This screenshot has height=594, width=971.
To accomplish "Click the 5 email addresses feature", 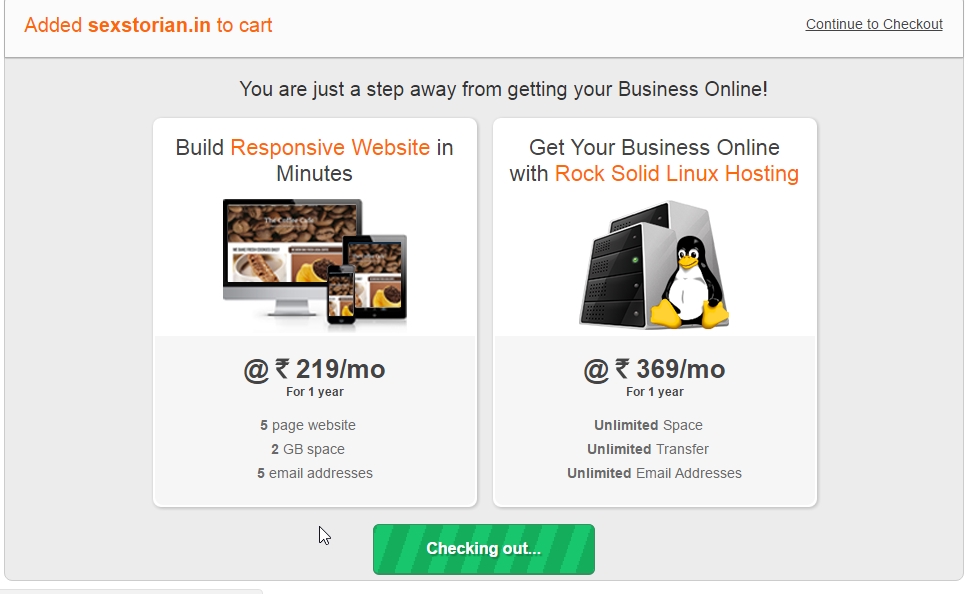I will coord(315,473).
